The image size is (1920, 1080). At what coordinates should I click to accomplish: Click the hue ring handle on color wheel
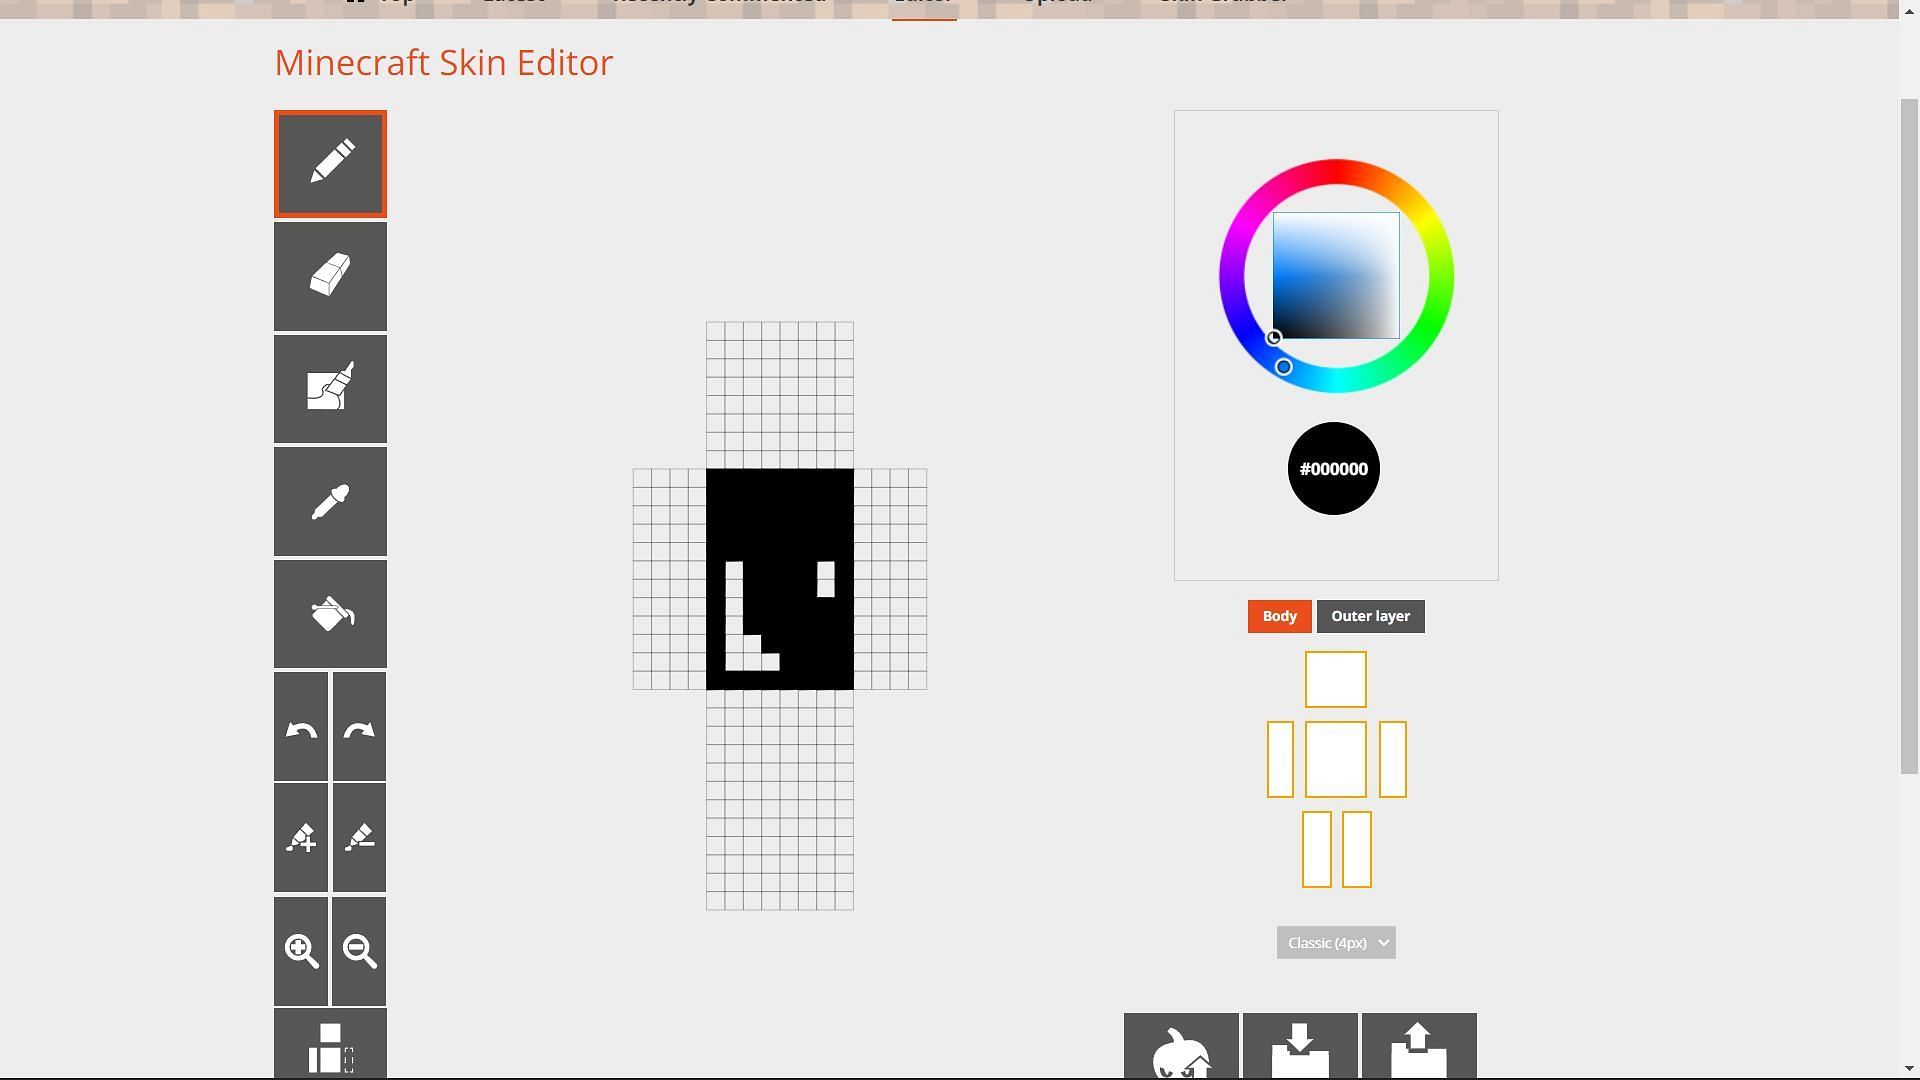(x=1284, y=367)
